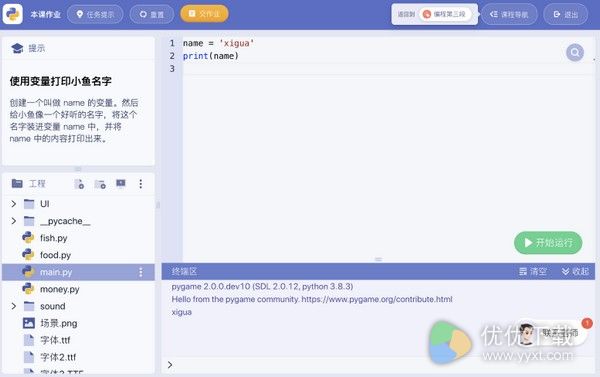Image resolution: width=600 pixels, height=377 pixels.
Task: Click the screen/upload icon in project toolbar
Action: point(121,184)
